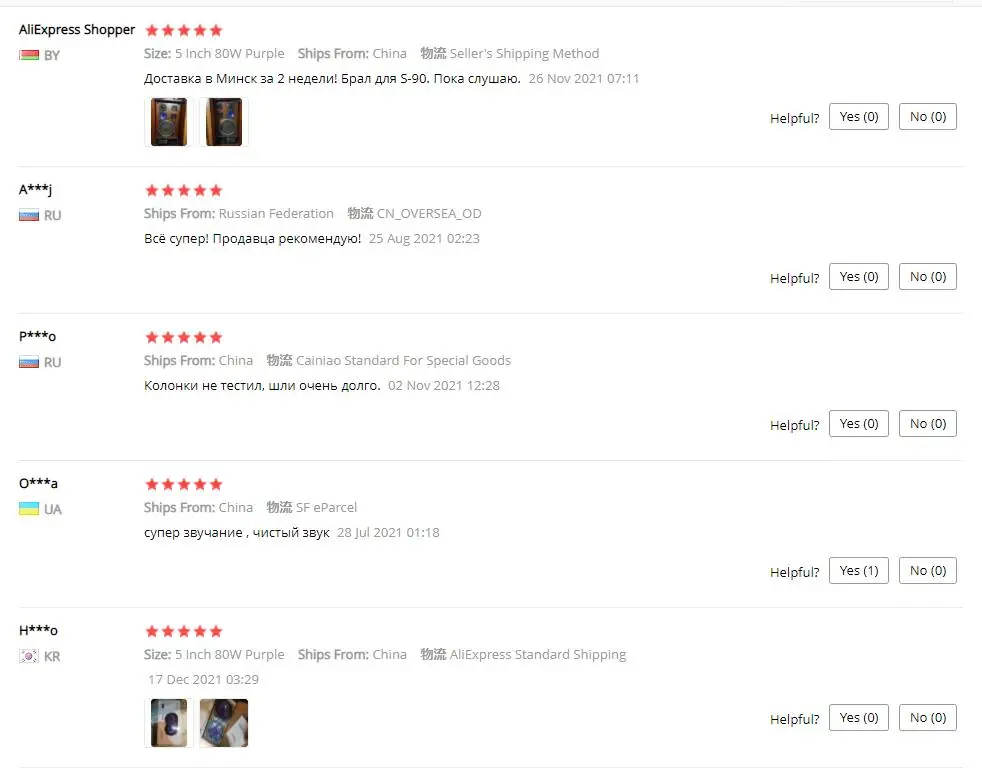Open second photo in H***o review

[x=224, y=723]
